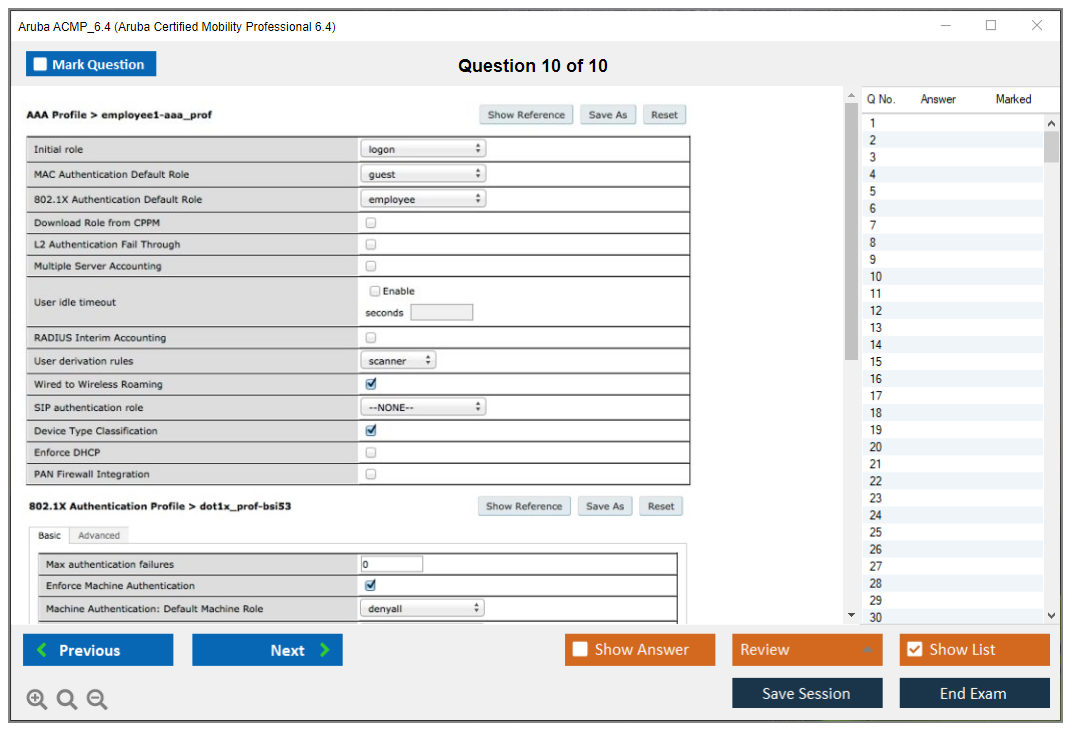Expand the MAC Authentication Default Role dropdown
Image resolution: width=1075 pixels, height=735 pixels.
click(x=422, y=174)
